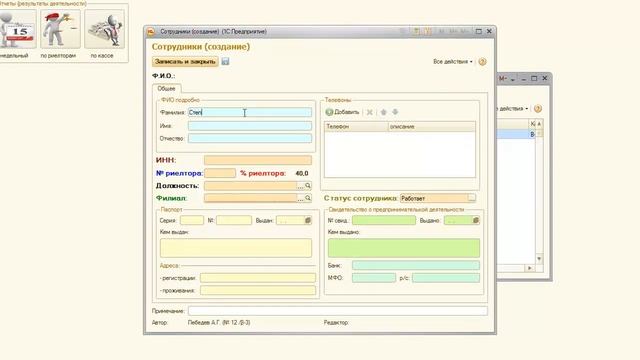Switch to the Общее tab
The image size is (640, 360).
(x=167, y=89)
